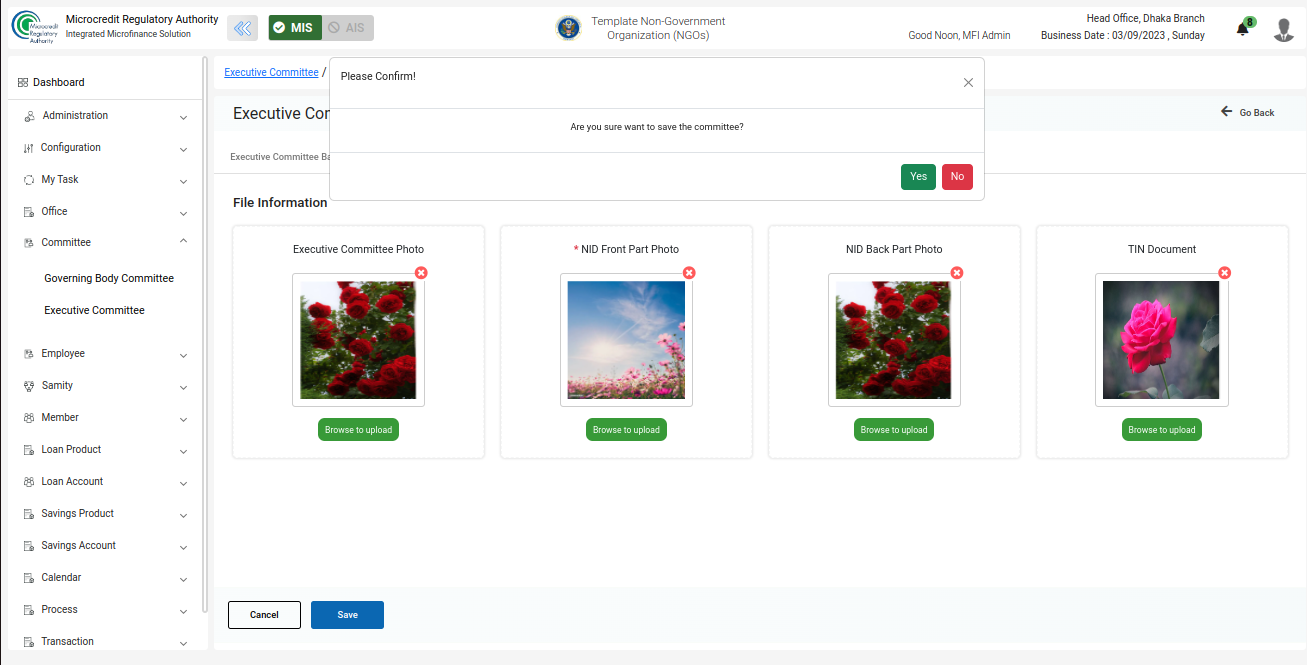Open Executive Committee submenu item
This screenshot has height=665, width=1307.
coord(94,311)
